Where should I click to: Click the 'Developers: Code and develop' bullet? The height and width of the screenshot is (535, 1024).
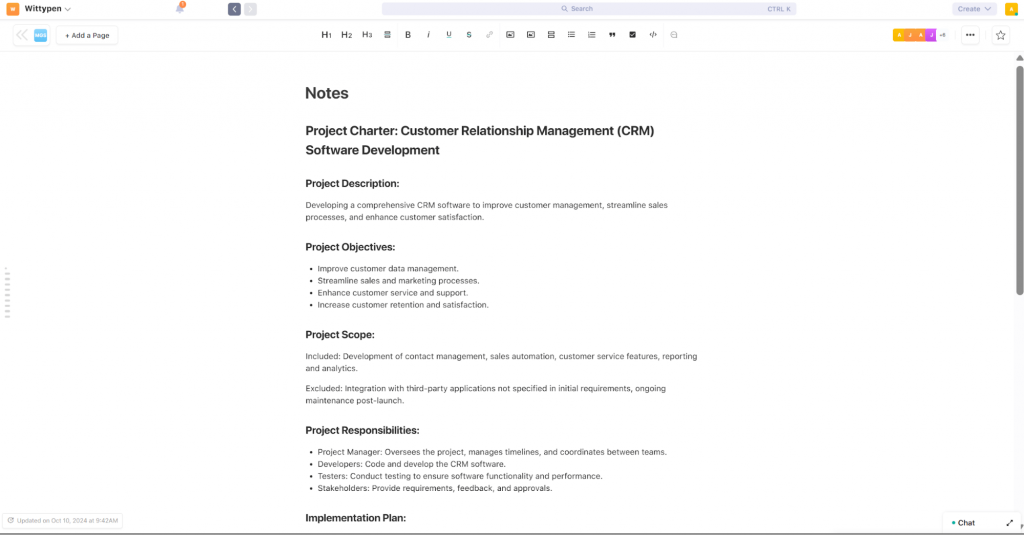411,464
